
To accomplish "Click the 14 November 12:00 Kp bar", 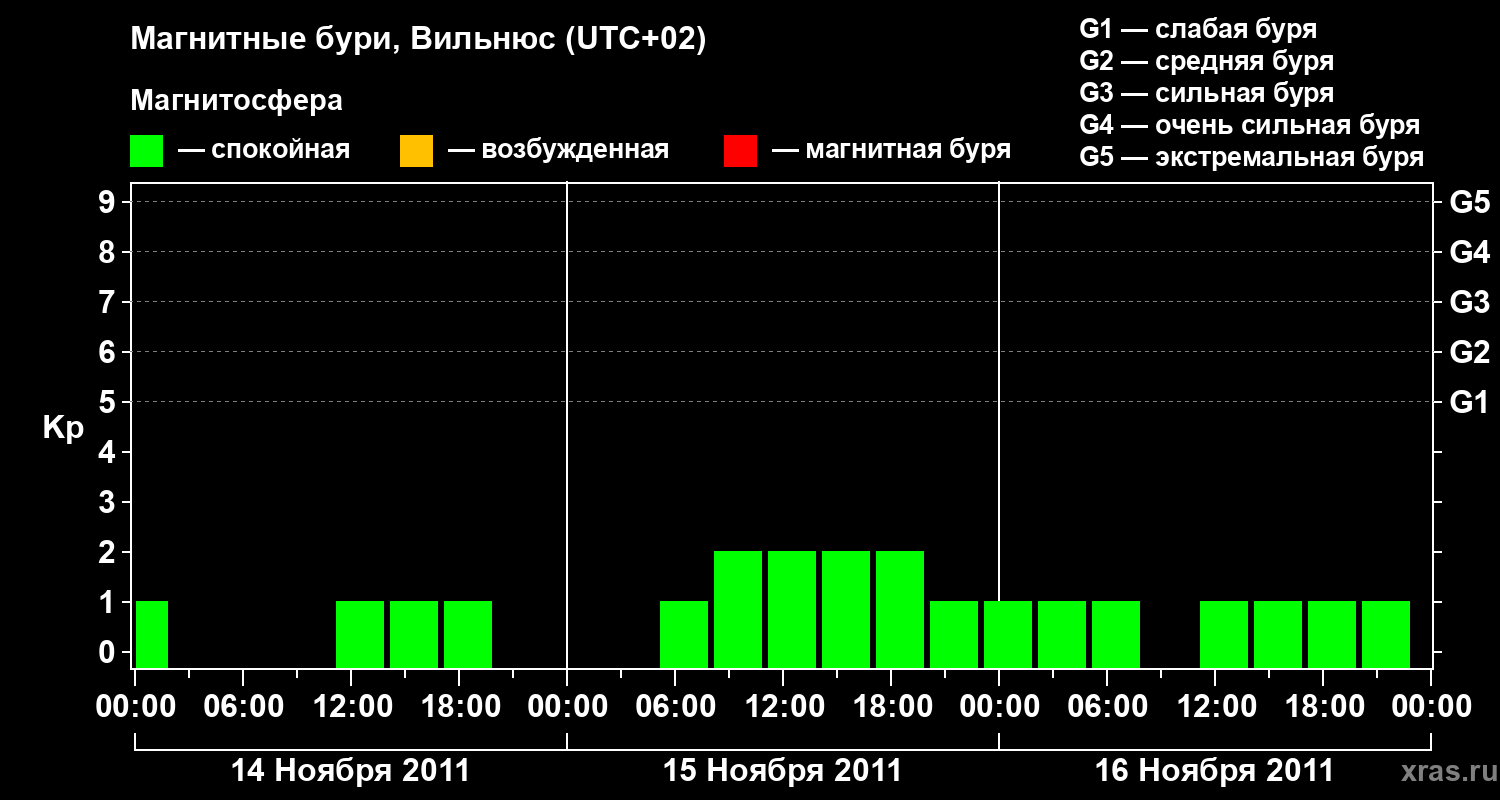I will click(x=360, y=634).
